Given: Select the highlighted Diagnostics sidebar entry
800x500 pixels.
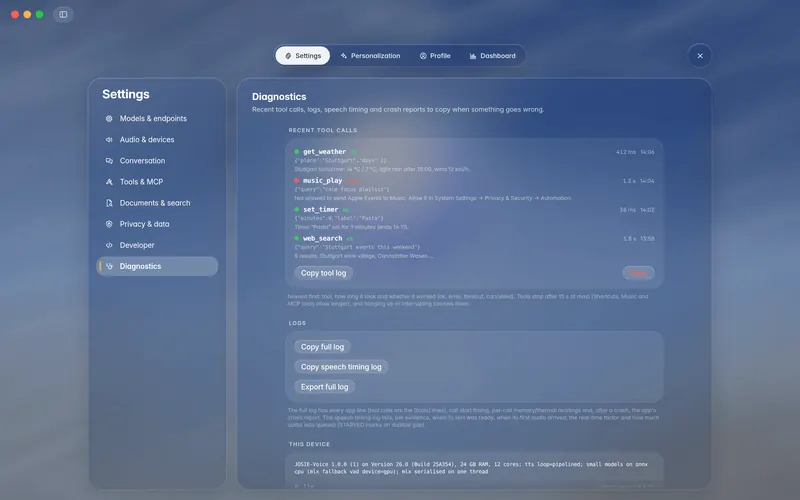Looking at the screenshot, I should coord(157,266).
